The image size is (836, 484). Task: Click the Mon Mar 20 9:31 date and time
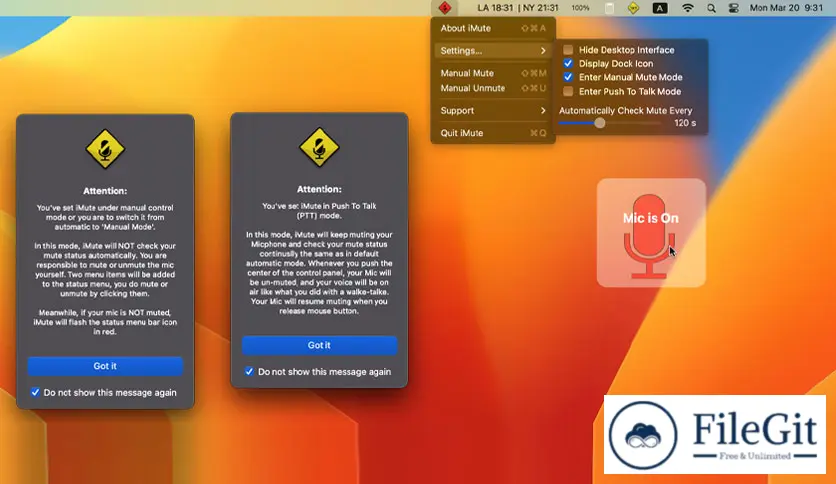786,8
